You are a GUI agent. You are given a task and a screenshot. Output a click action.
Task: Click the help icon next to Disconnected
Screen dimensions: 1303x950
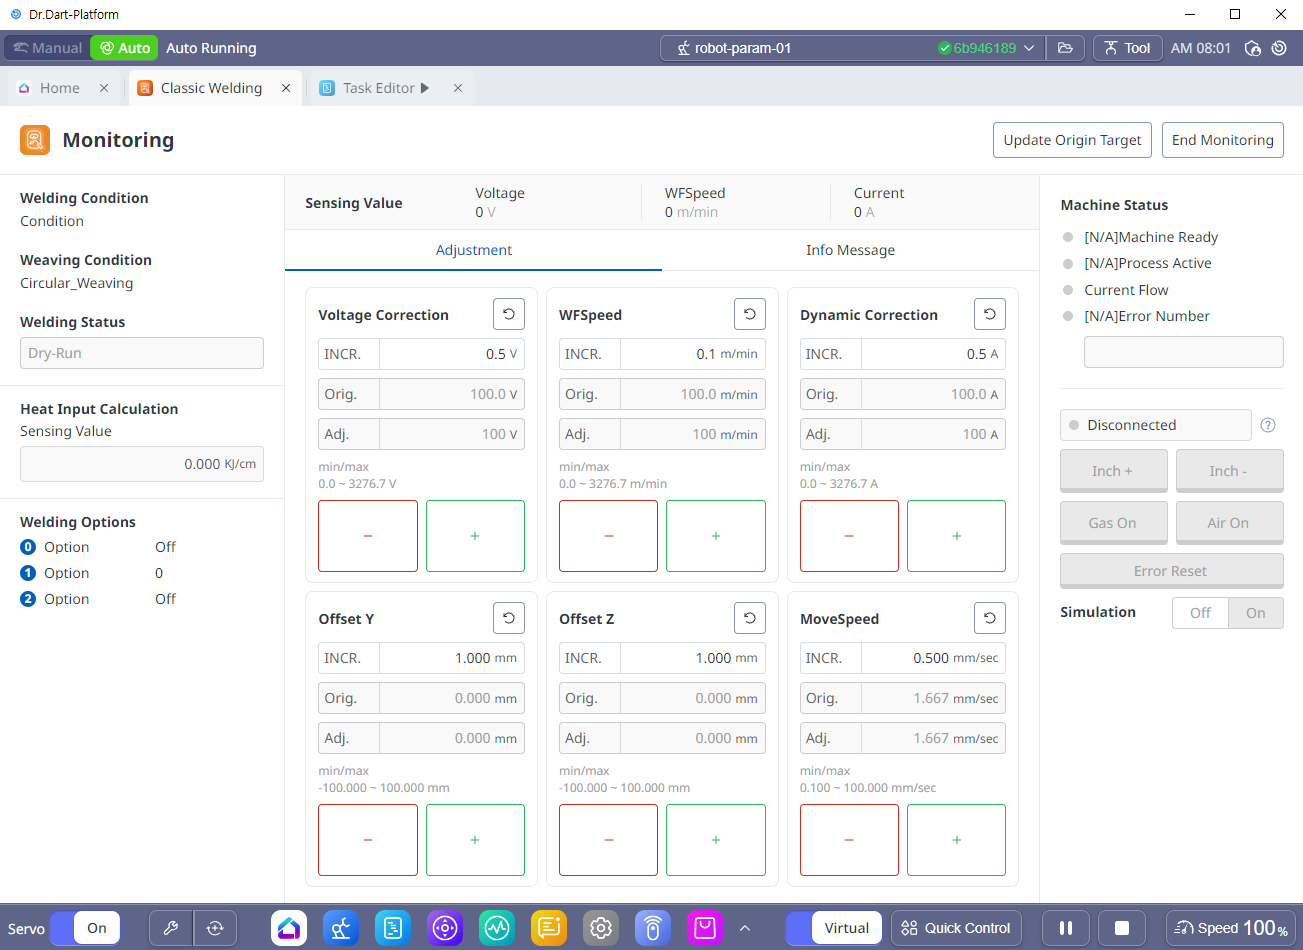click(x=1268, y=425)
